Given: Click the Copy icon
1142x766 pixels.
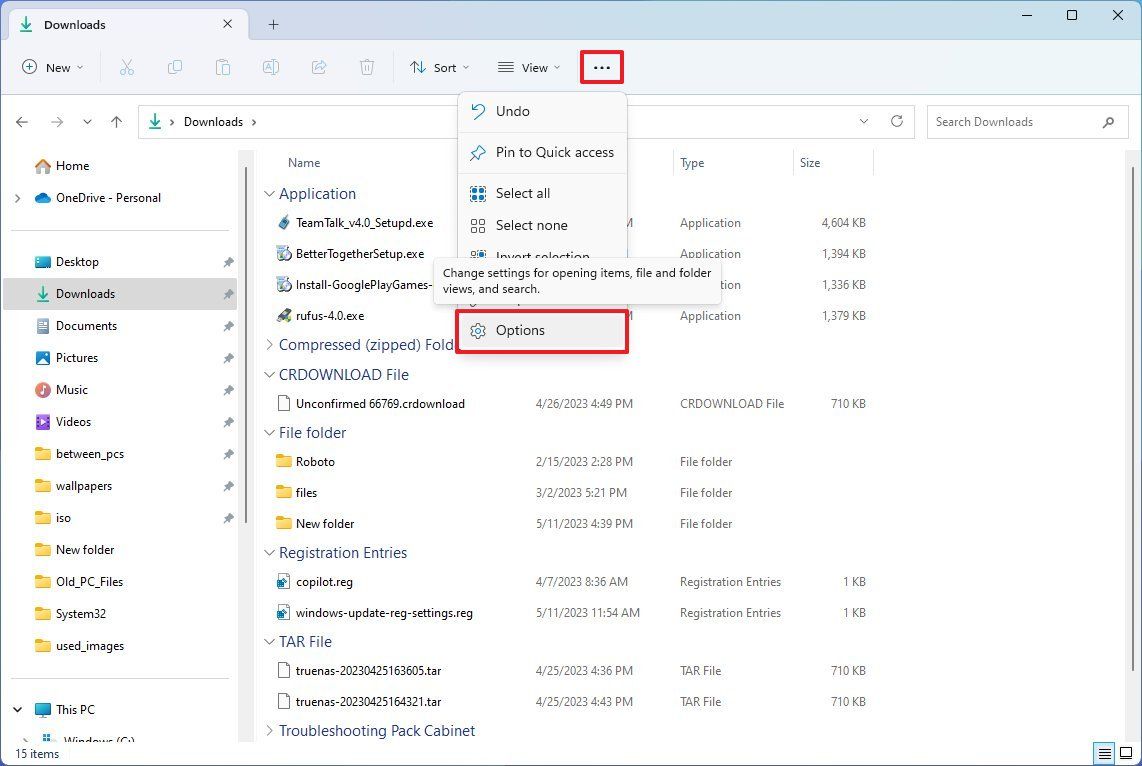Looking at the screenshot, I should coord(174,67).
